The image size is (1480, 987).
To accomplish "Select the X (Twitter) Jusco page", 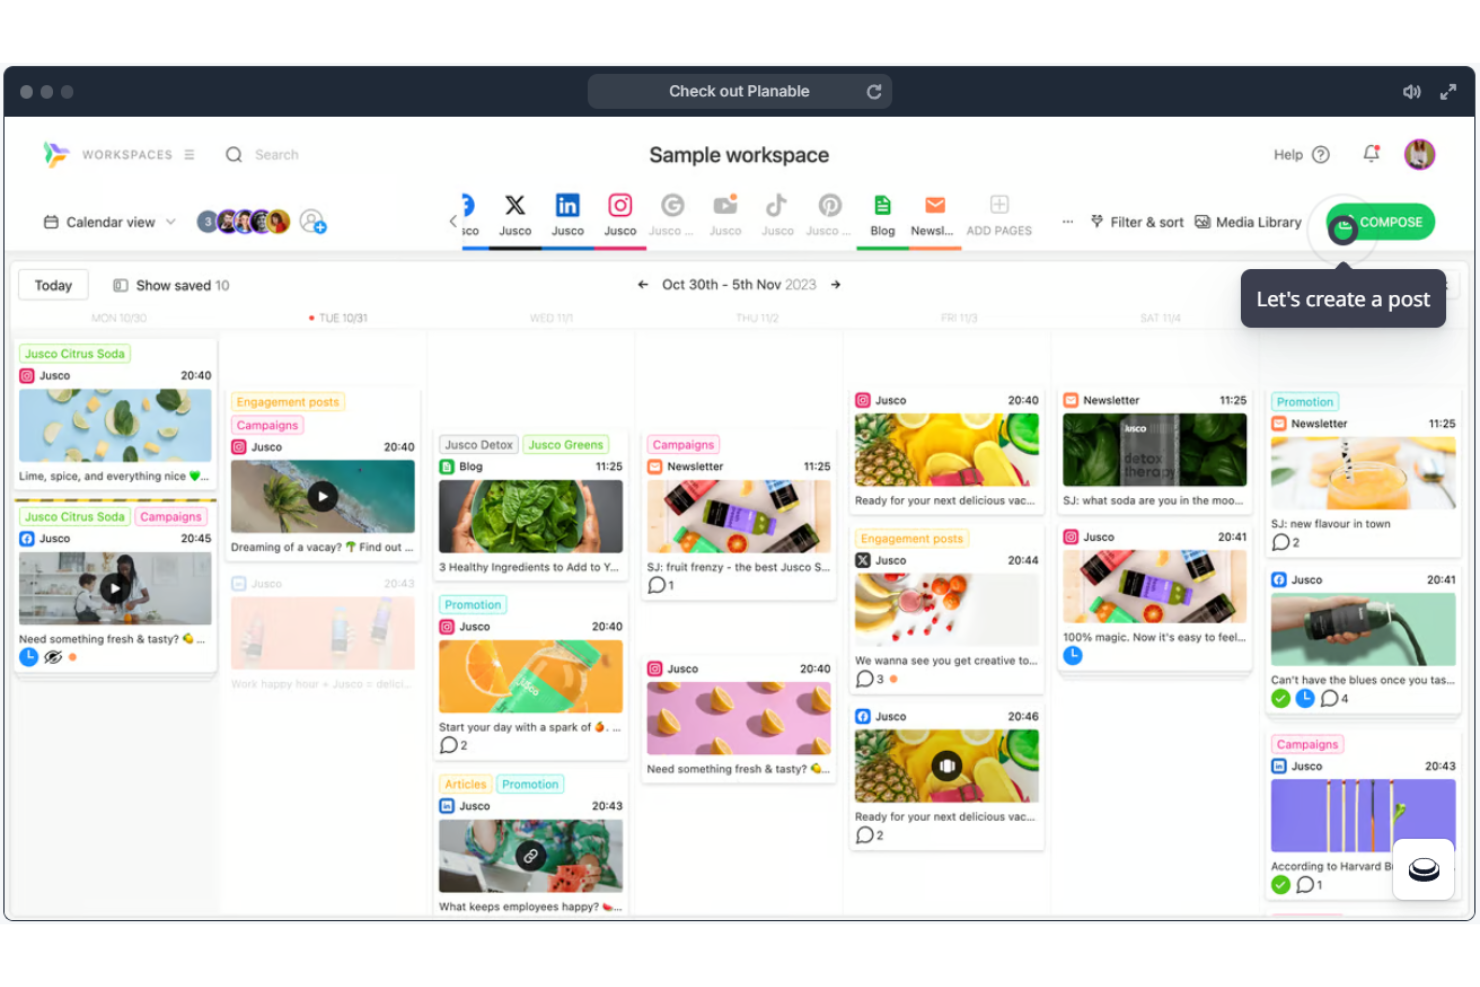I will click(x=515, y=215).
